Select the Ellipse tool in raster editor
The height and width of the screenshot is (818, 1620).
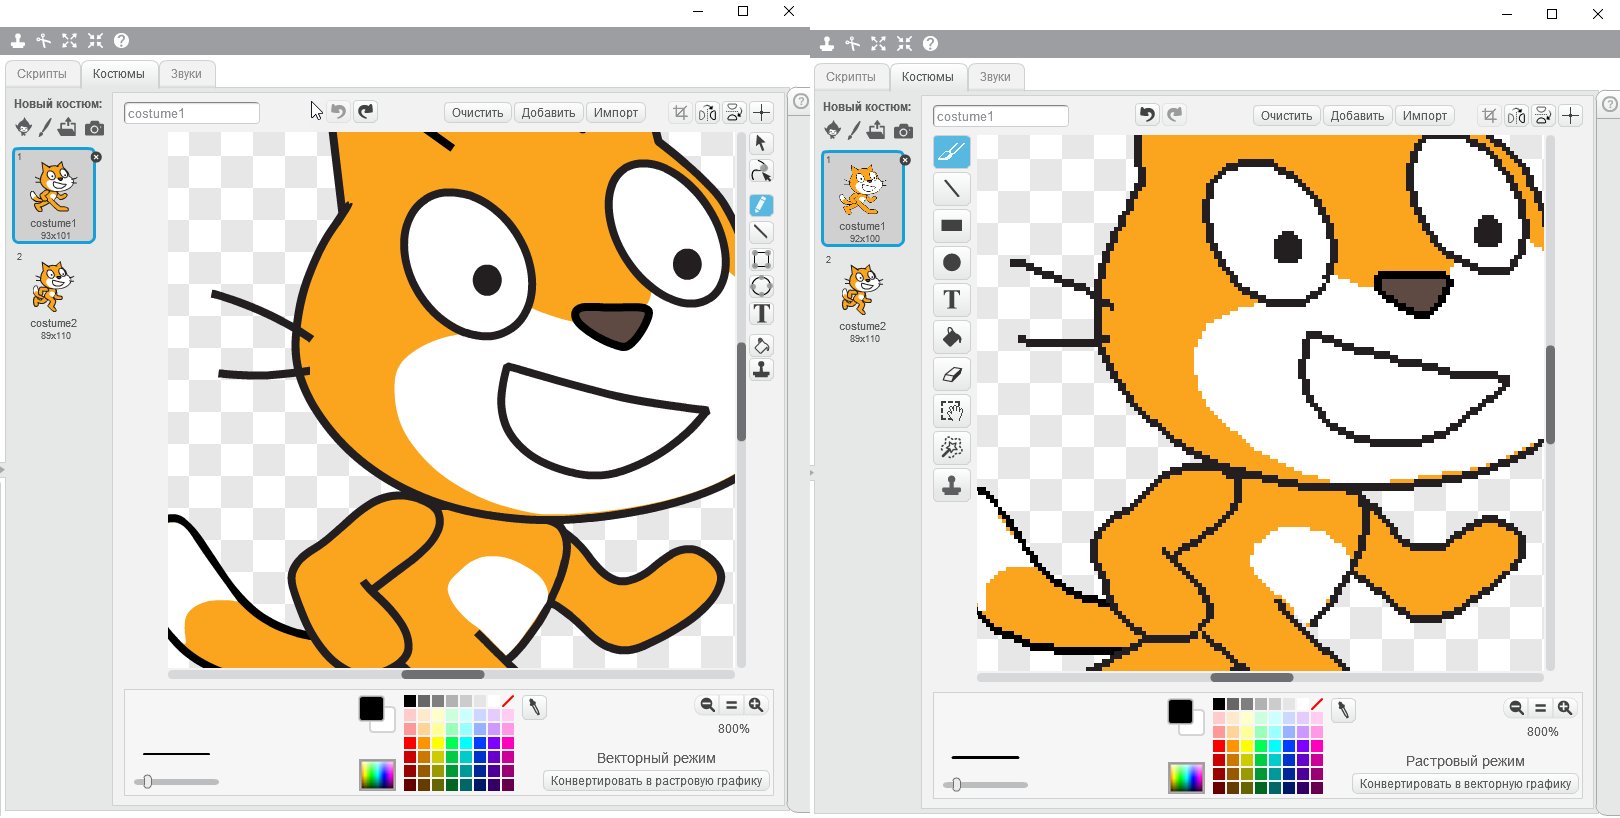point(951,262)
